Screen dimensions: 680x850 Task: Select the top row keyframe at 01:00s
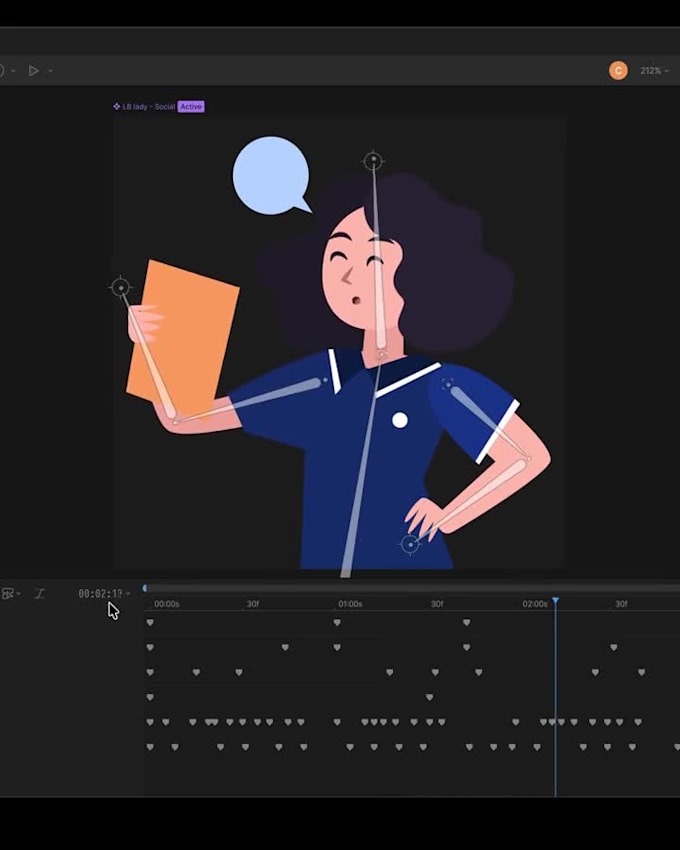coord(337,622)
